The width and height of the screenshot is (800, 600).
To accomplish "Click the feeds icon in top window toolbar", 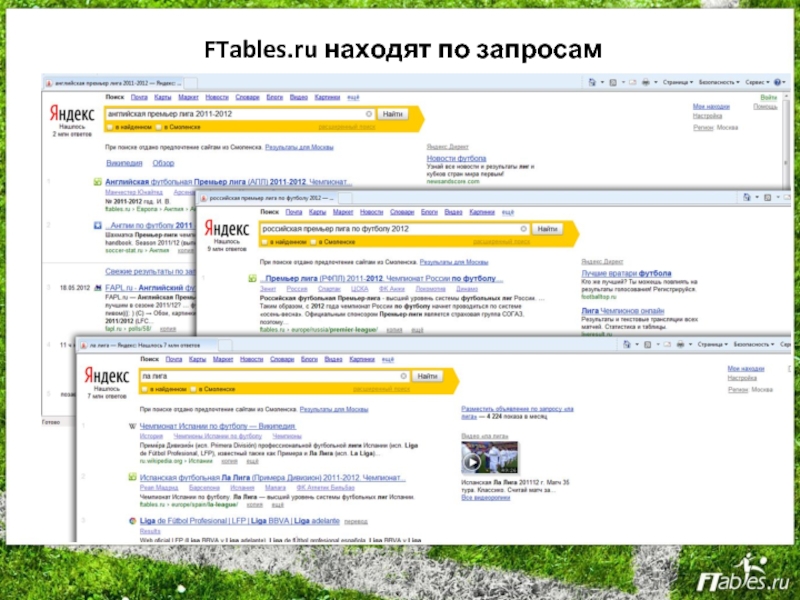I will point(613,82).
